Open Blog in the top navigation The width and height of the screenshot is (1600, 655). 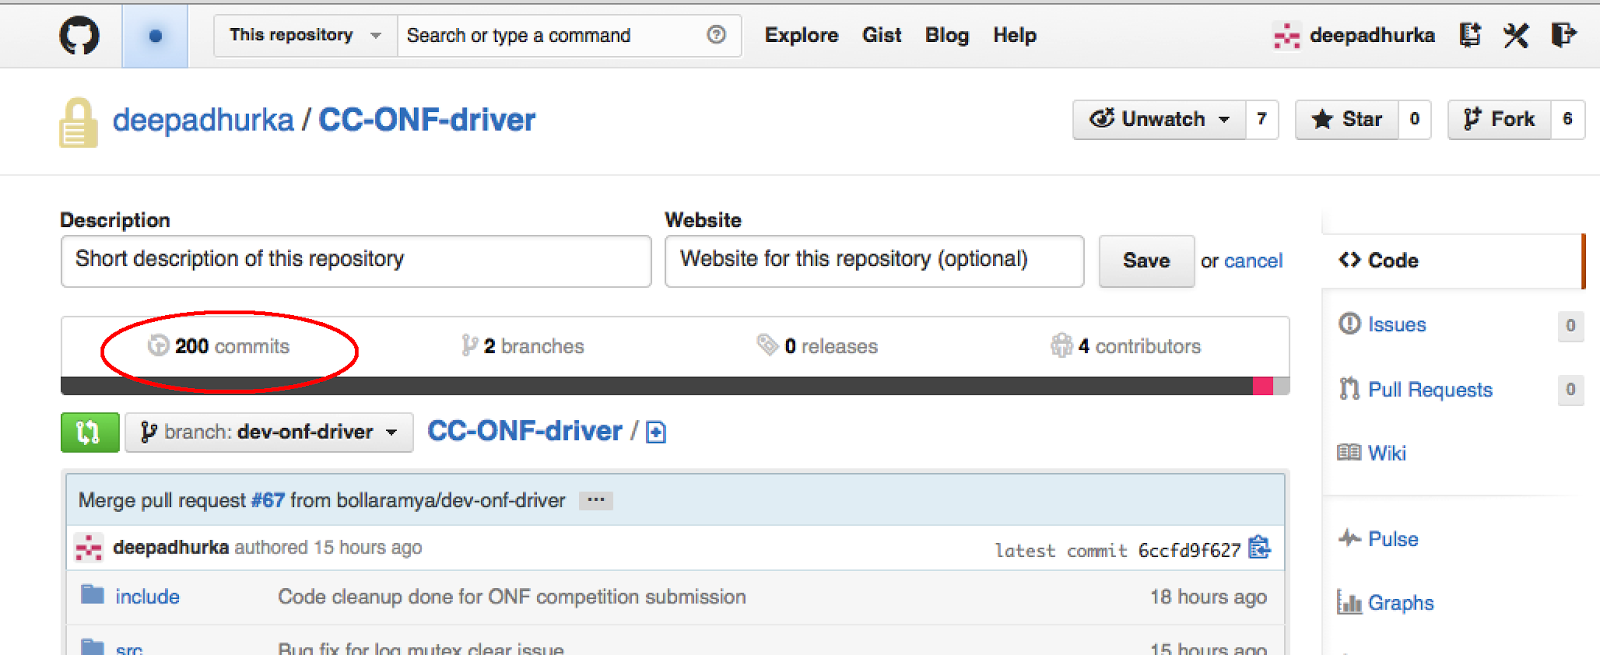[x=947, y=35]
